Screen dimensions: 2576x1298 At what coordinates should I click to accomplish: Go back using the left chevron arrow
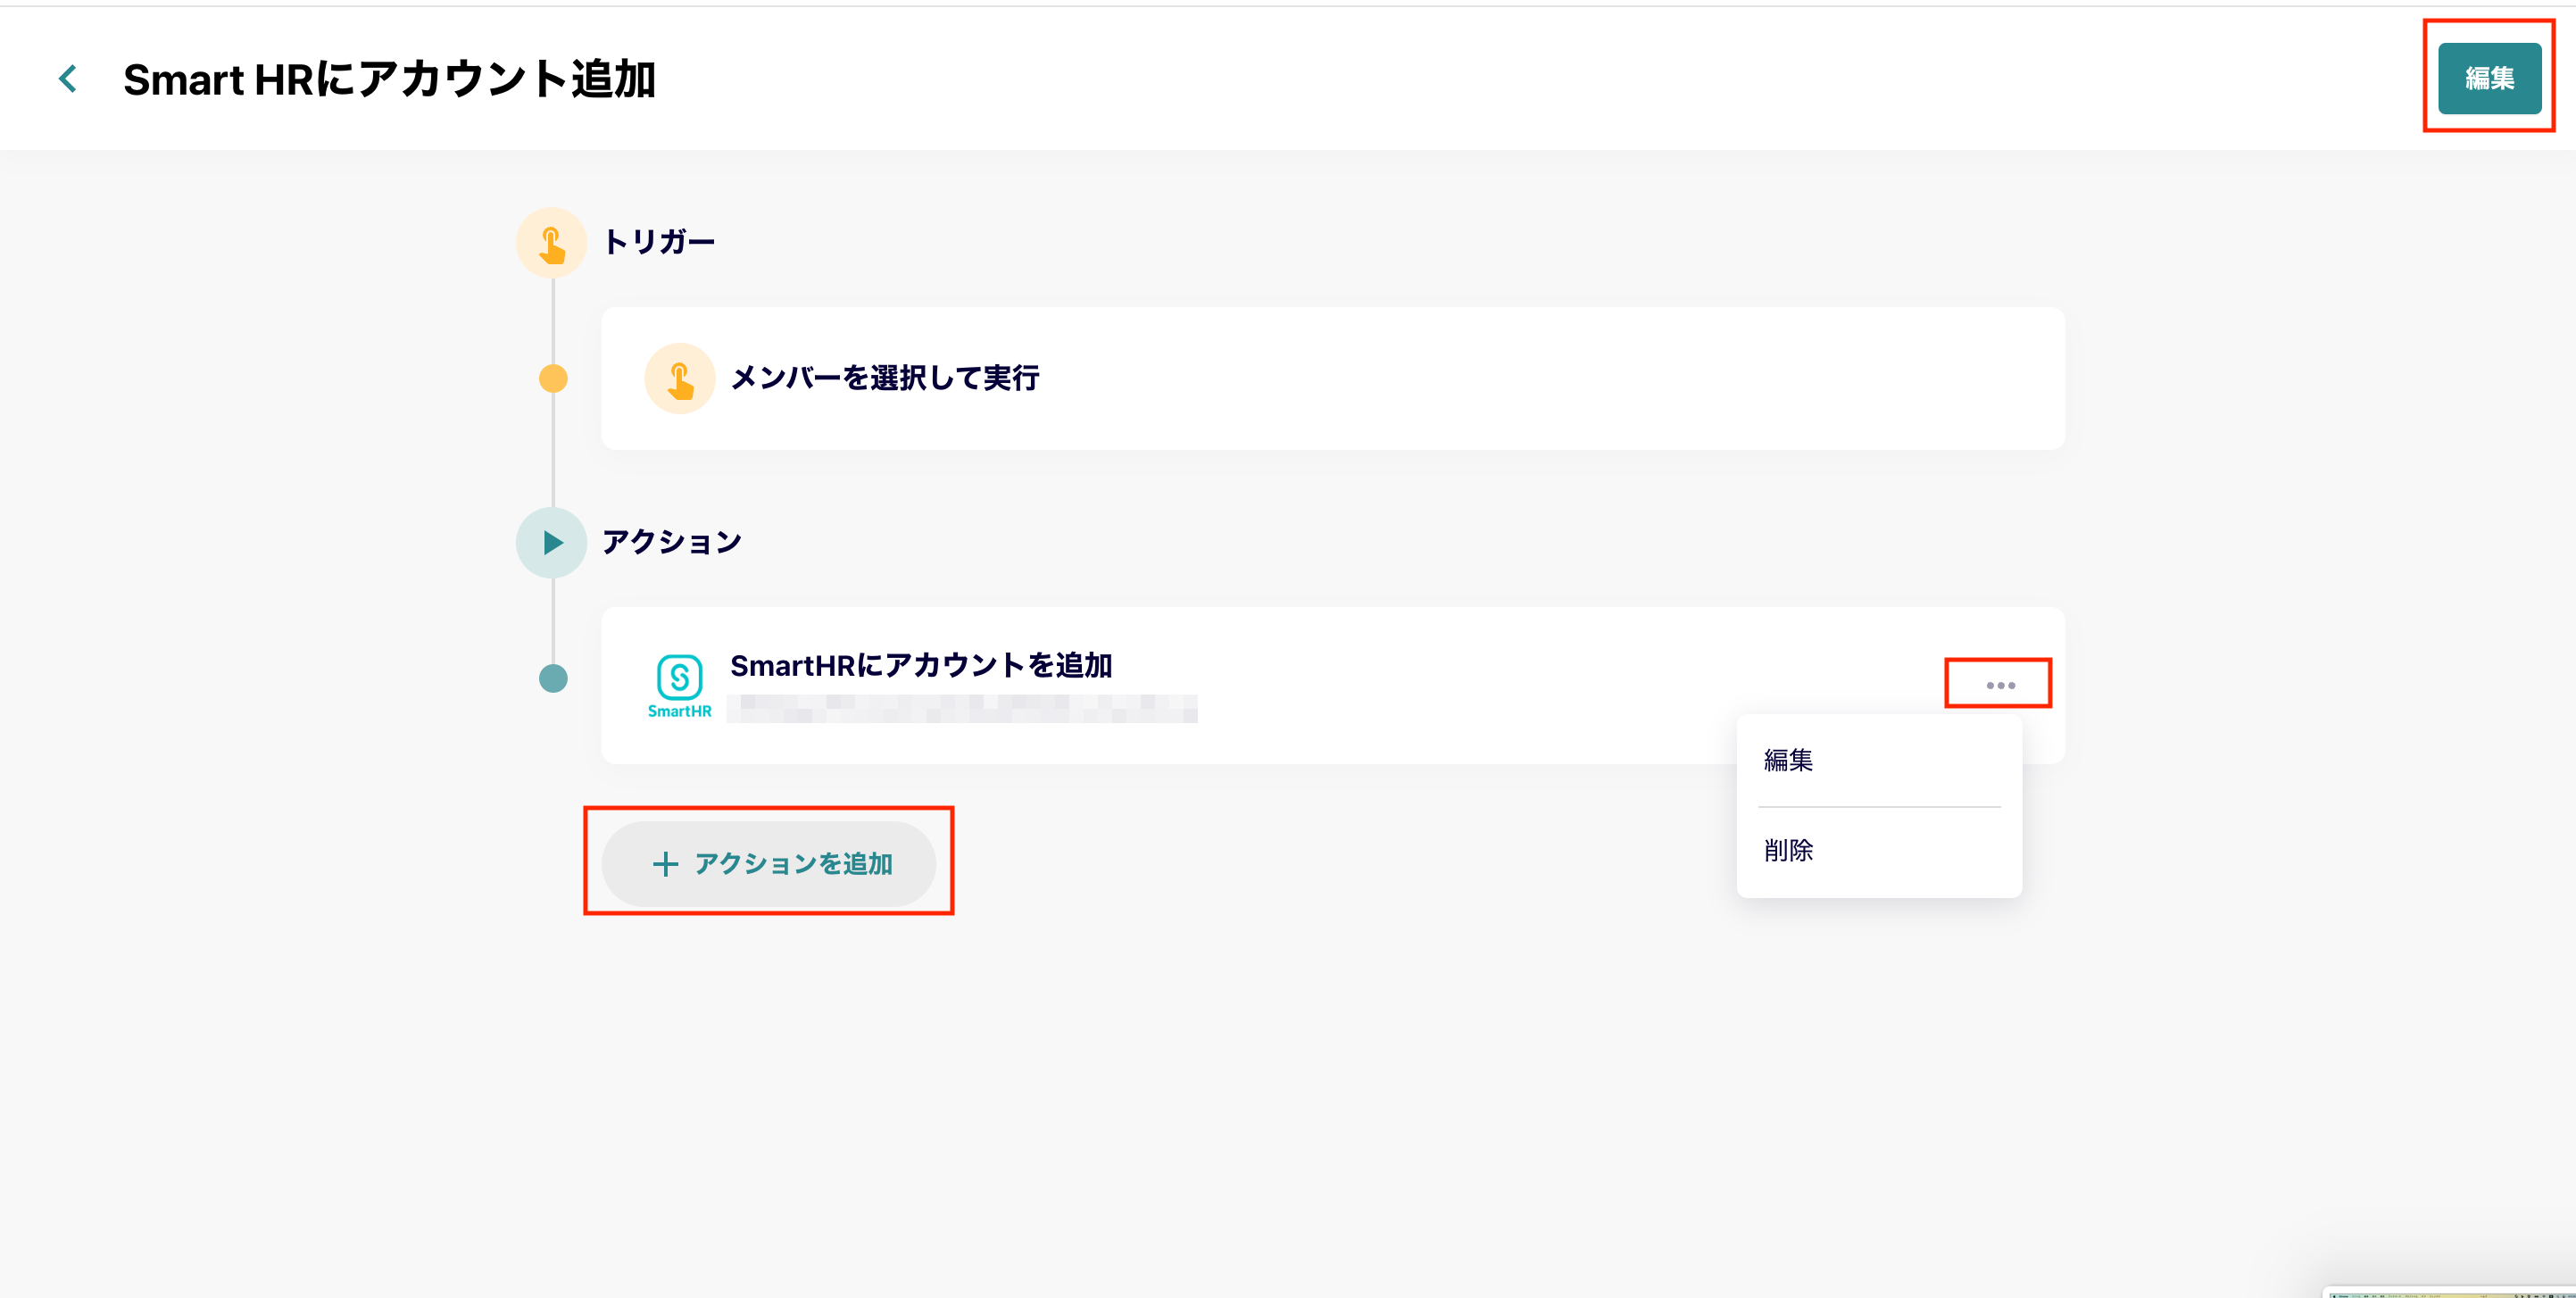pyautogui.click(x=68, y=79)
